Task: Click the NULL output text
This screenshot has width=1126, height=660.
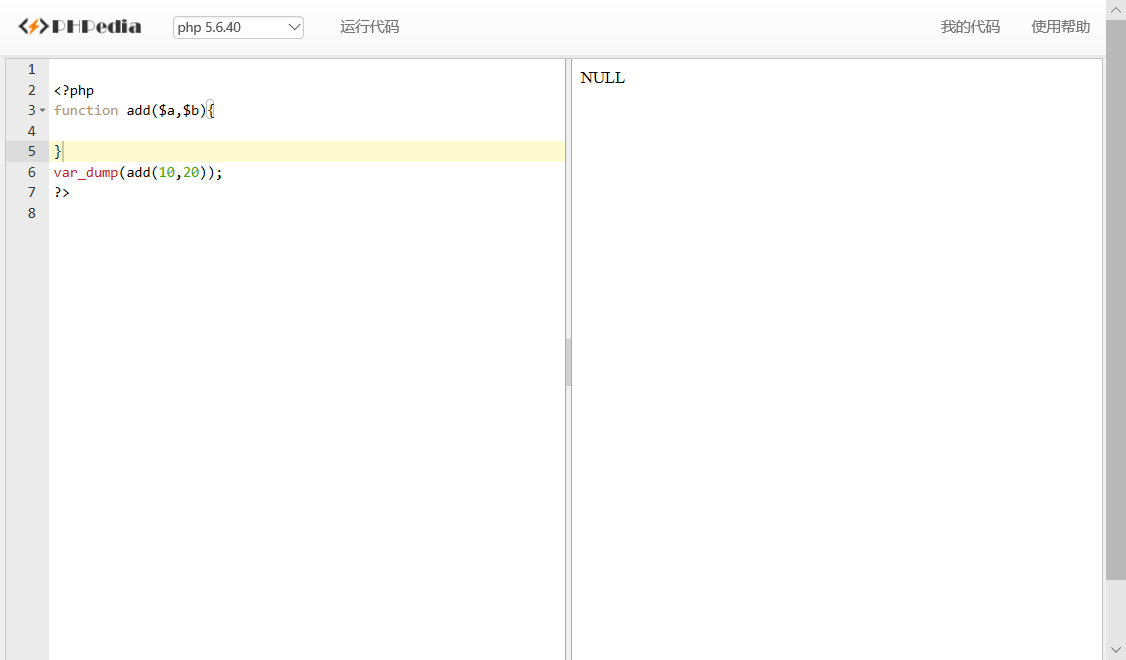Action: click(x=602, y=78)
